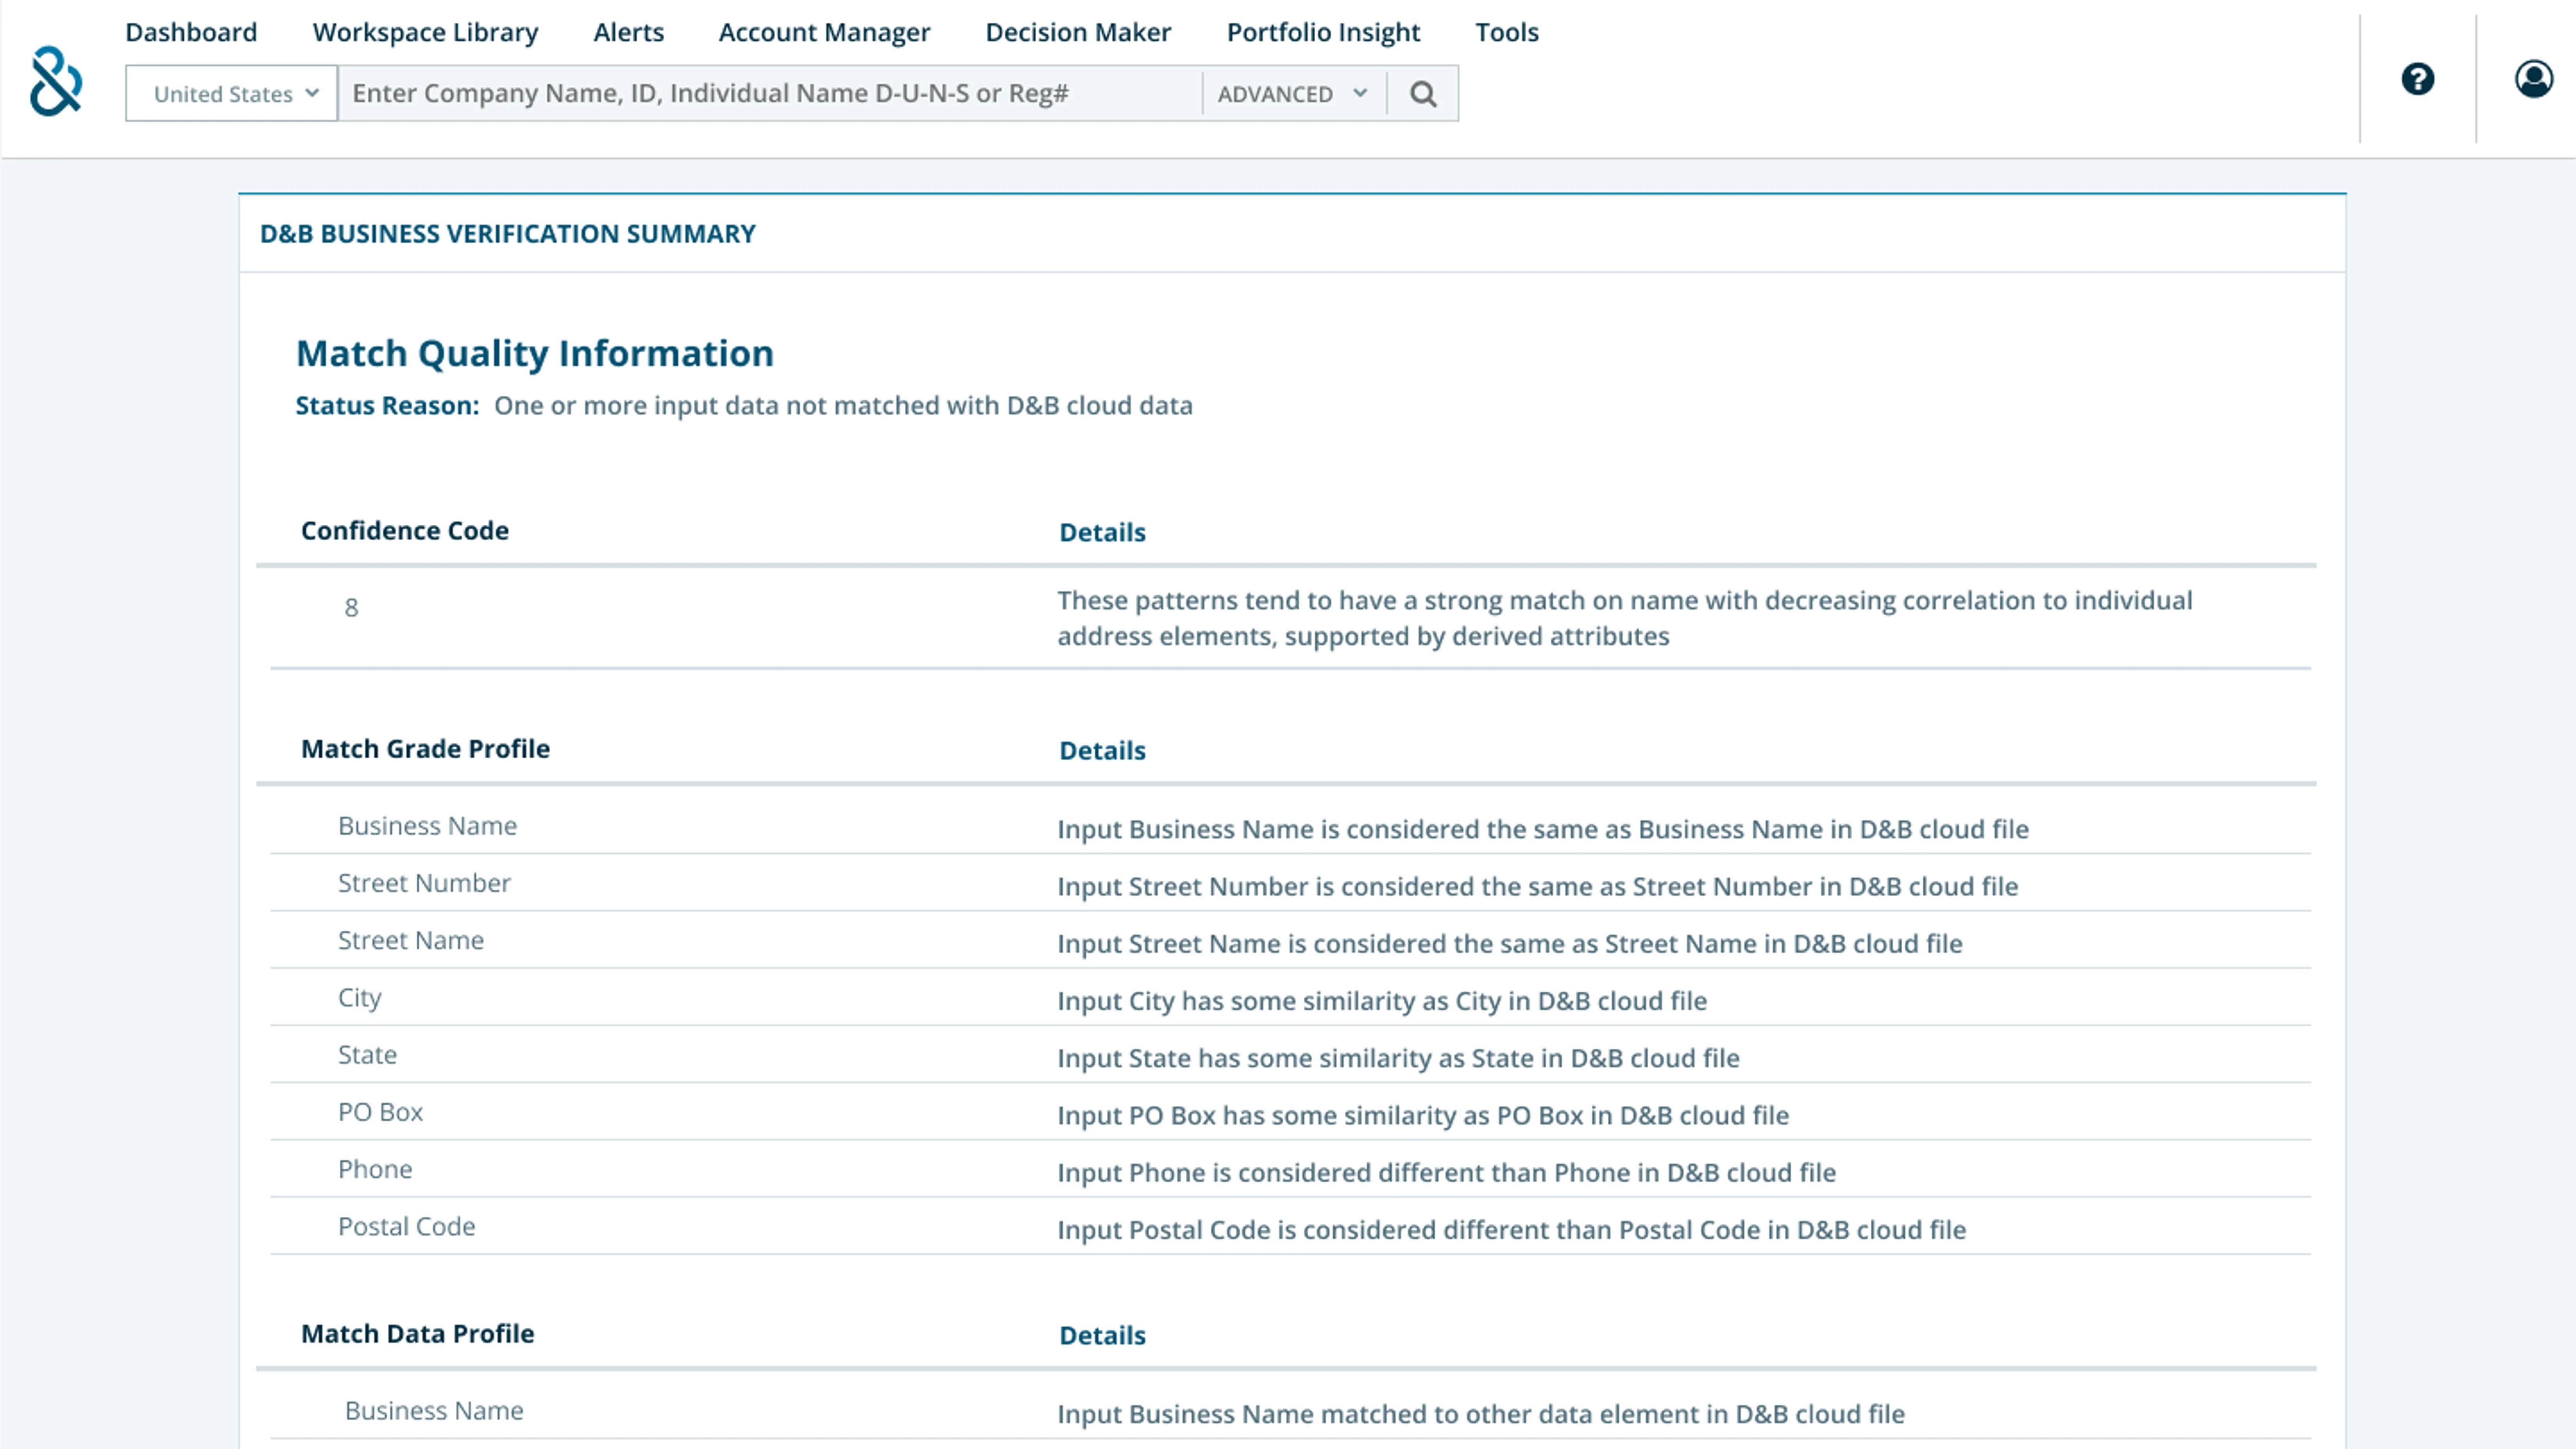
Task: Open the user profile icon
Action: coord(2533,79)
